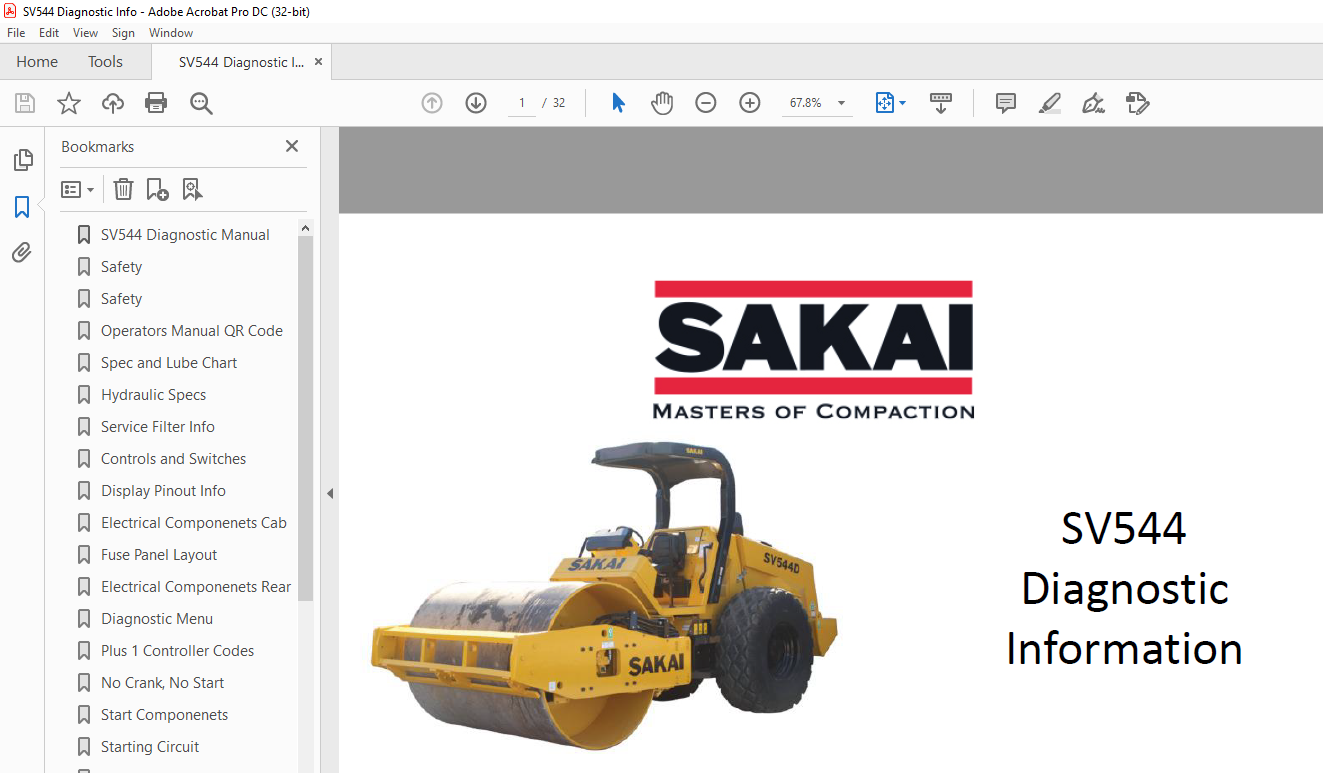This screenshot has height=773, width=1323.
Task: Close the SV544 Diagnostic document tab
Action: click(318, 62)
